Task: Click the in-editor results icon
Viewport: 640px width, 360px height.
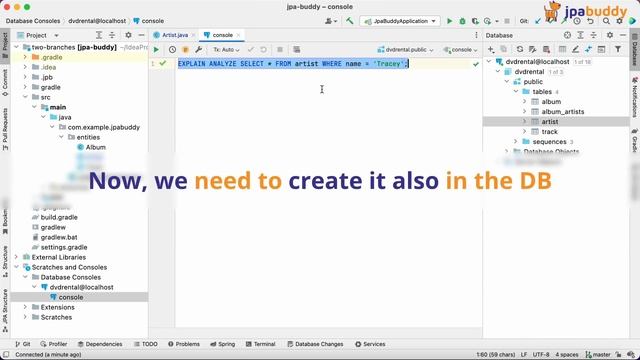Action: pyautogui.click(x=297, y=50)
